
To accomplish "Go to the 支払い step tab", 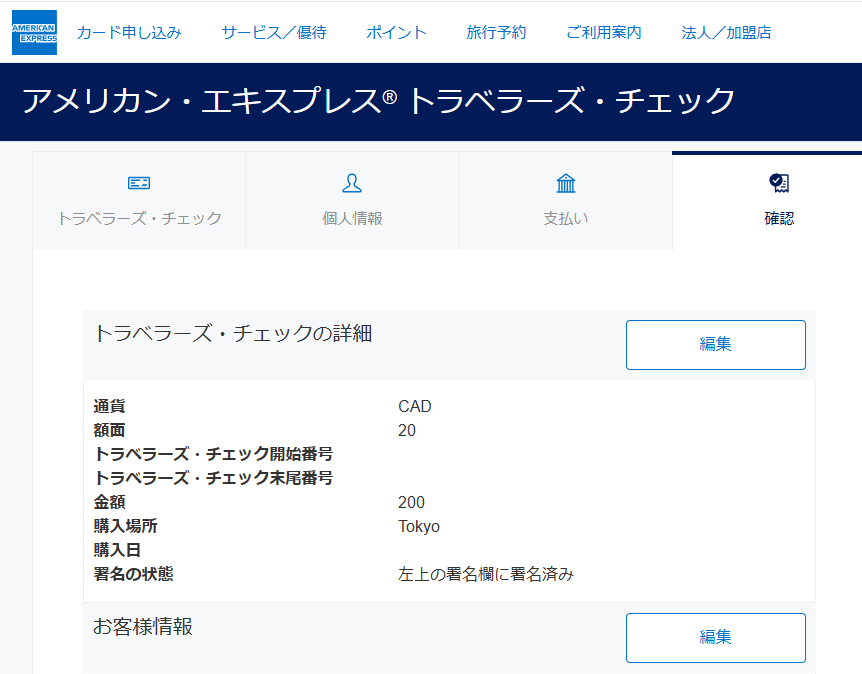I will coord(566,201).
